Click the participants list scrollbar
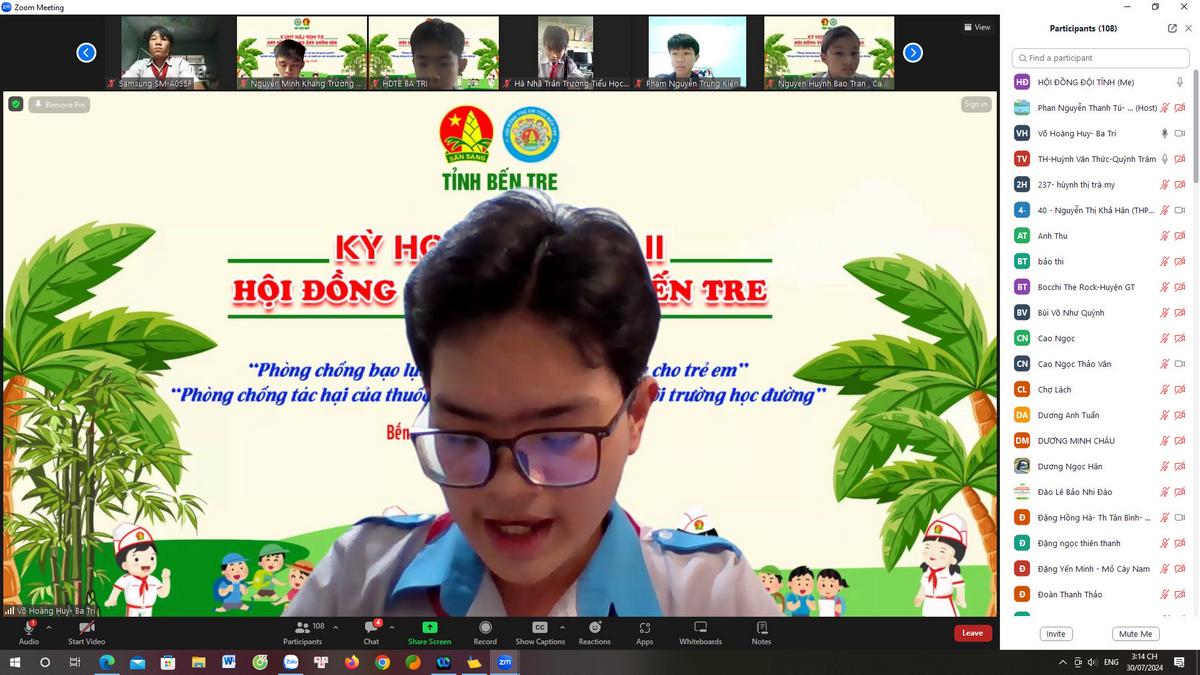Screen dimensions: 1200x675 pos(1194,130)
